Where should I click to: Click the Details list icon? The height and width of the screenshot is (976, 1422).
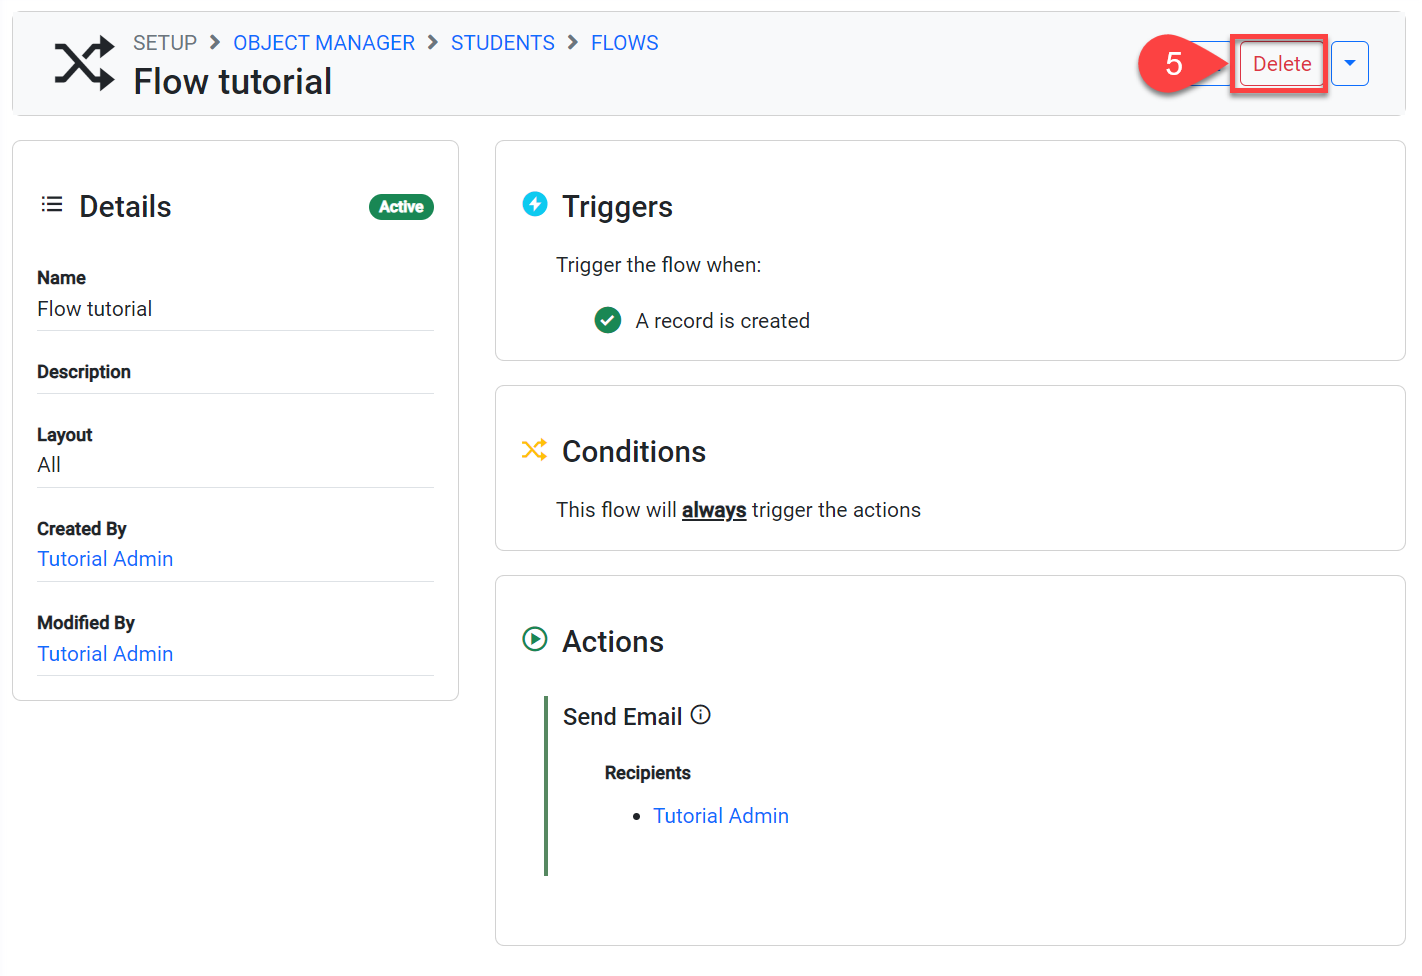pyautogui.click(x=52, y=205)
